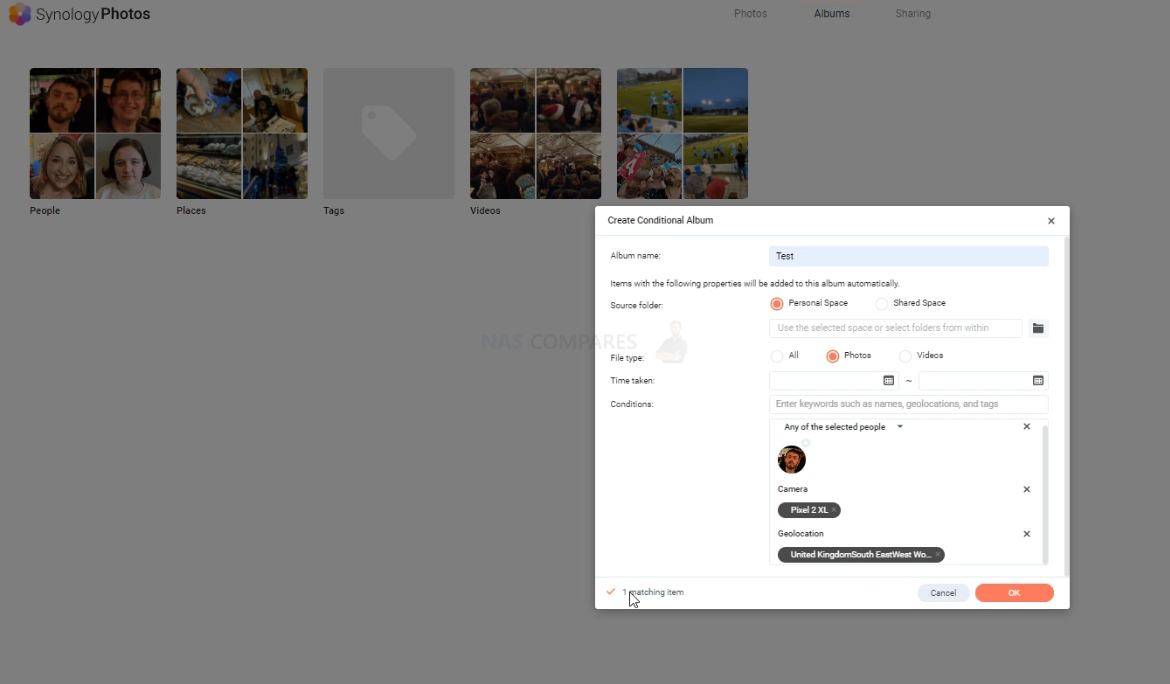The image size is (1170, 684).
Task: Open the Tags album thumbnail
Action: (389, 134)
